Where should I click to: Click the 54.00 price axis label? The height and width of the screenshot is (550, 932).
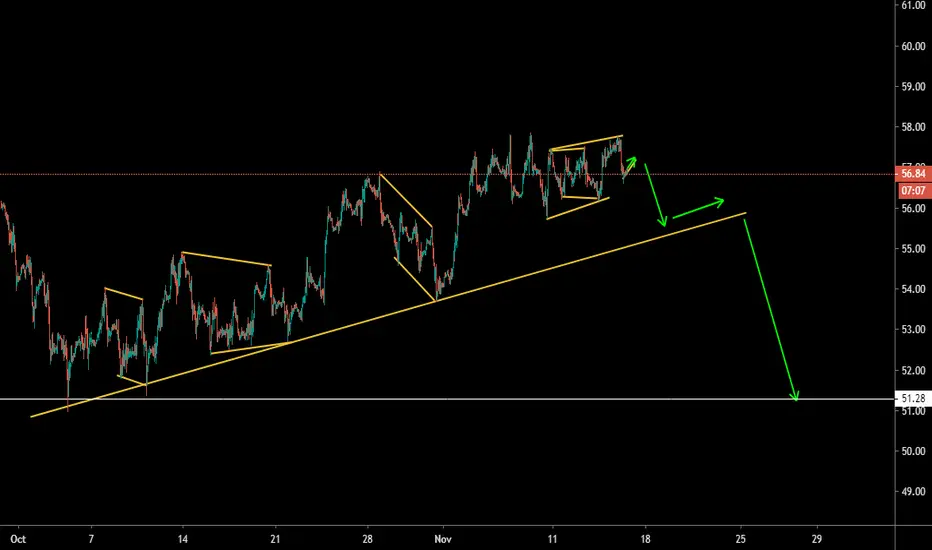[913, 290]
